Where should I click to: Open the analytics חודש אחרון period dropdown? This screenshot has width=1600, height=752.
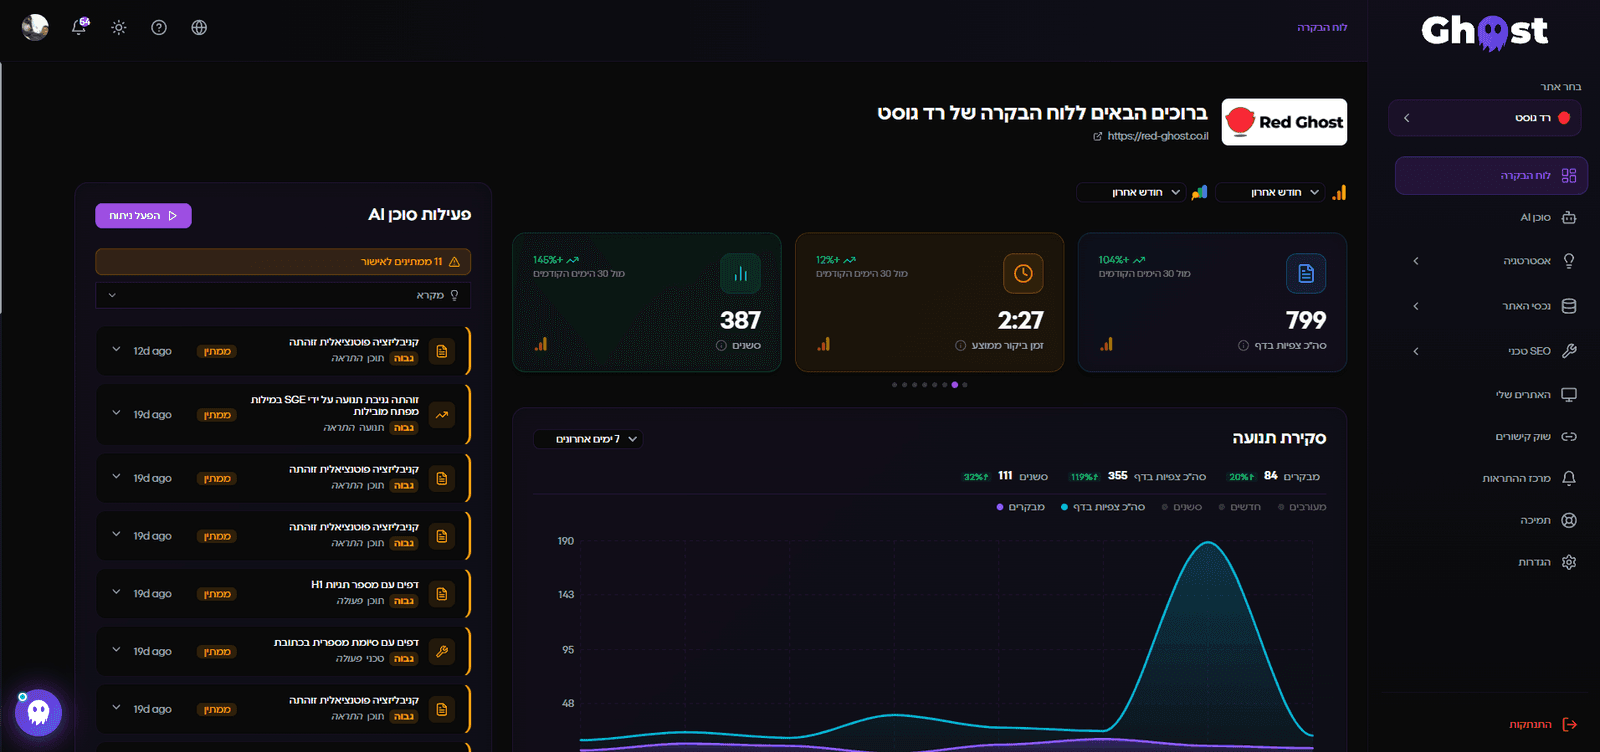click(x=1271, y=192)
